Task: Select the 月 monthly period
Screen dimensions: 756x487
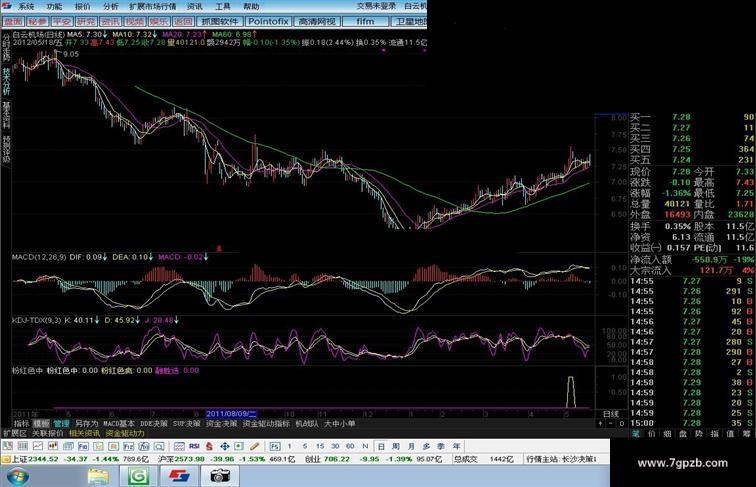Action: pos(411,446)
